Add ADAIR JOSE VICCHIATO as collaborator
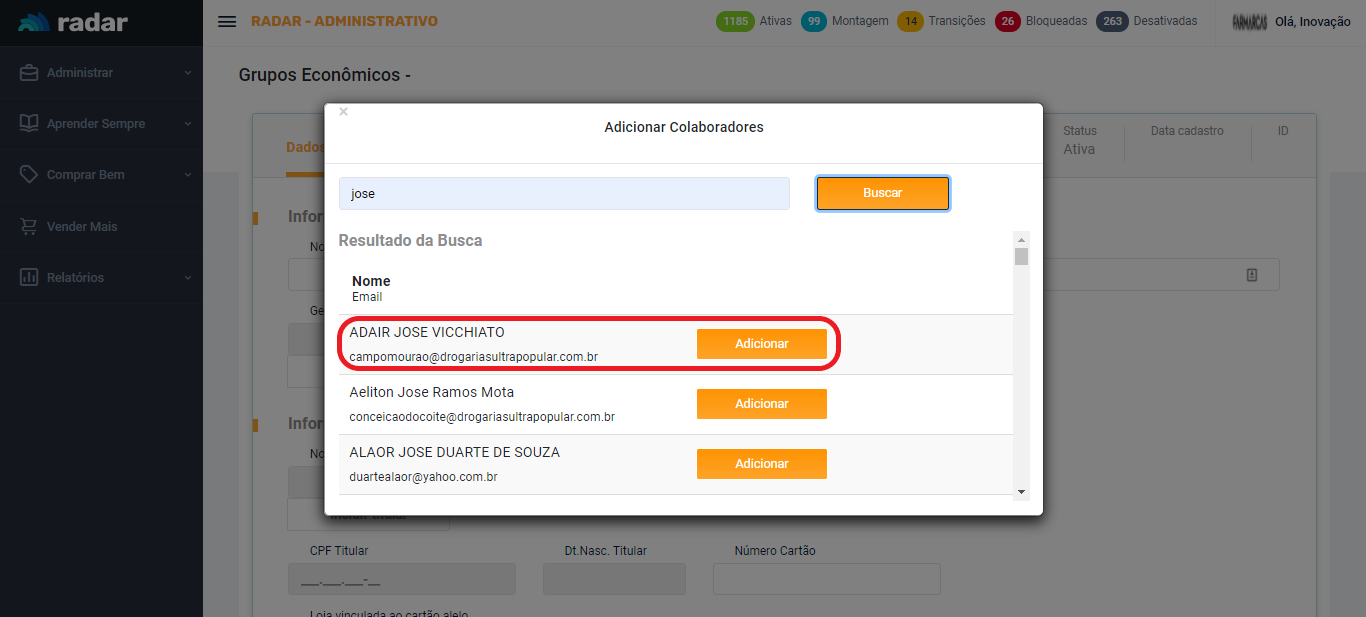The width and height of the screenshot is (1366, 617). [x=761, y=344]
